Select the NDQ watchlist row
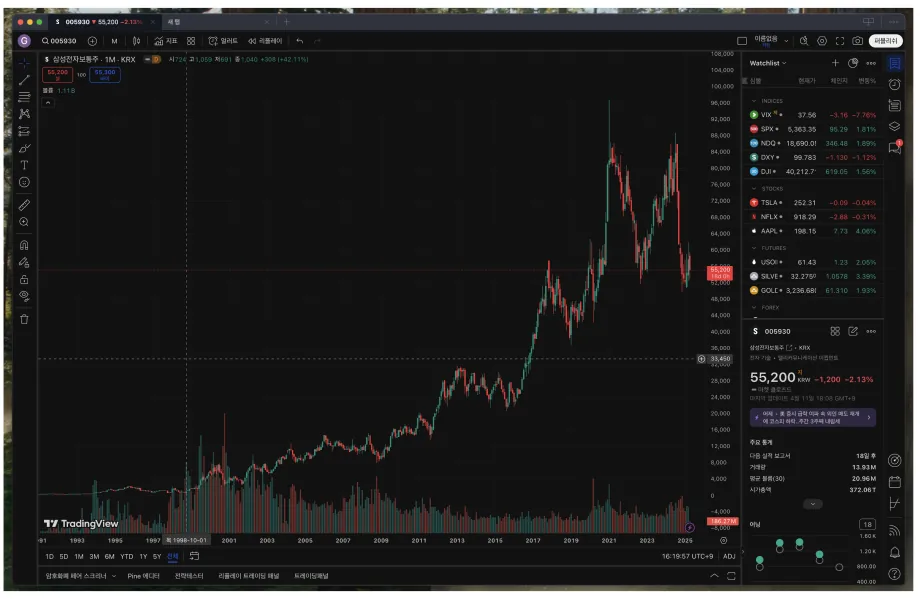 point(813,143)
